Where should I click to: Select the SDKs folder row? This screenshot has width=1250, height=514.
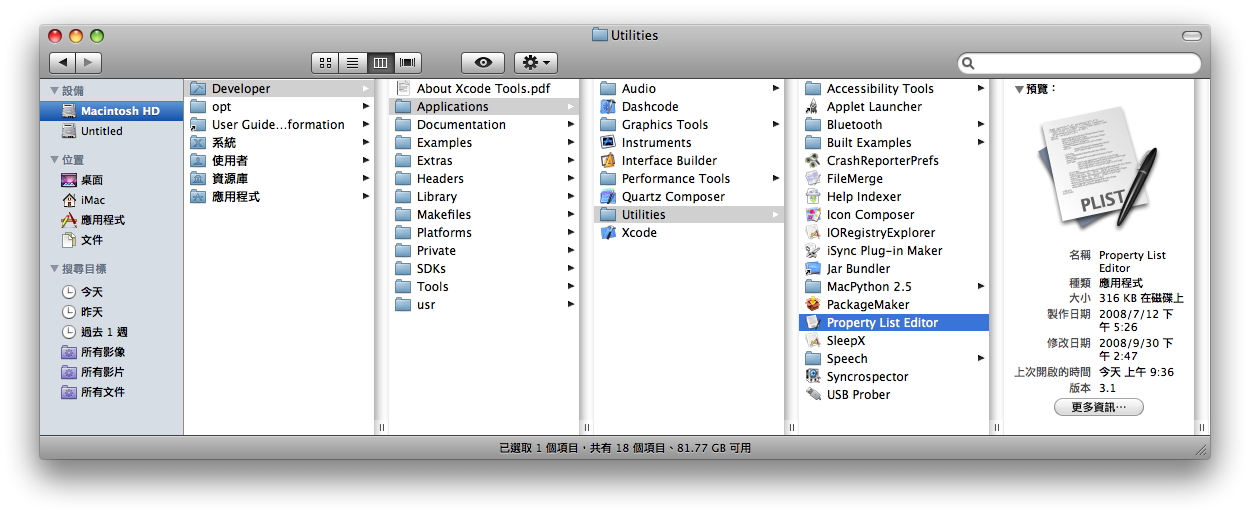coord(483,269)
